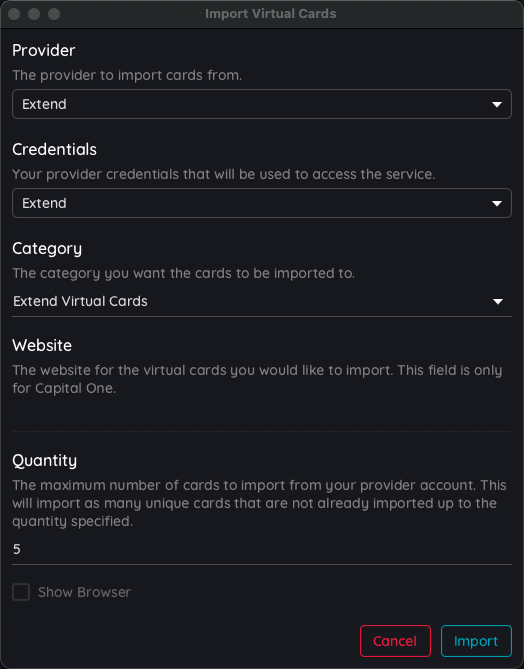Open the Provider dropdown showing Extend

tap(262, 104)
